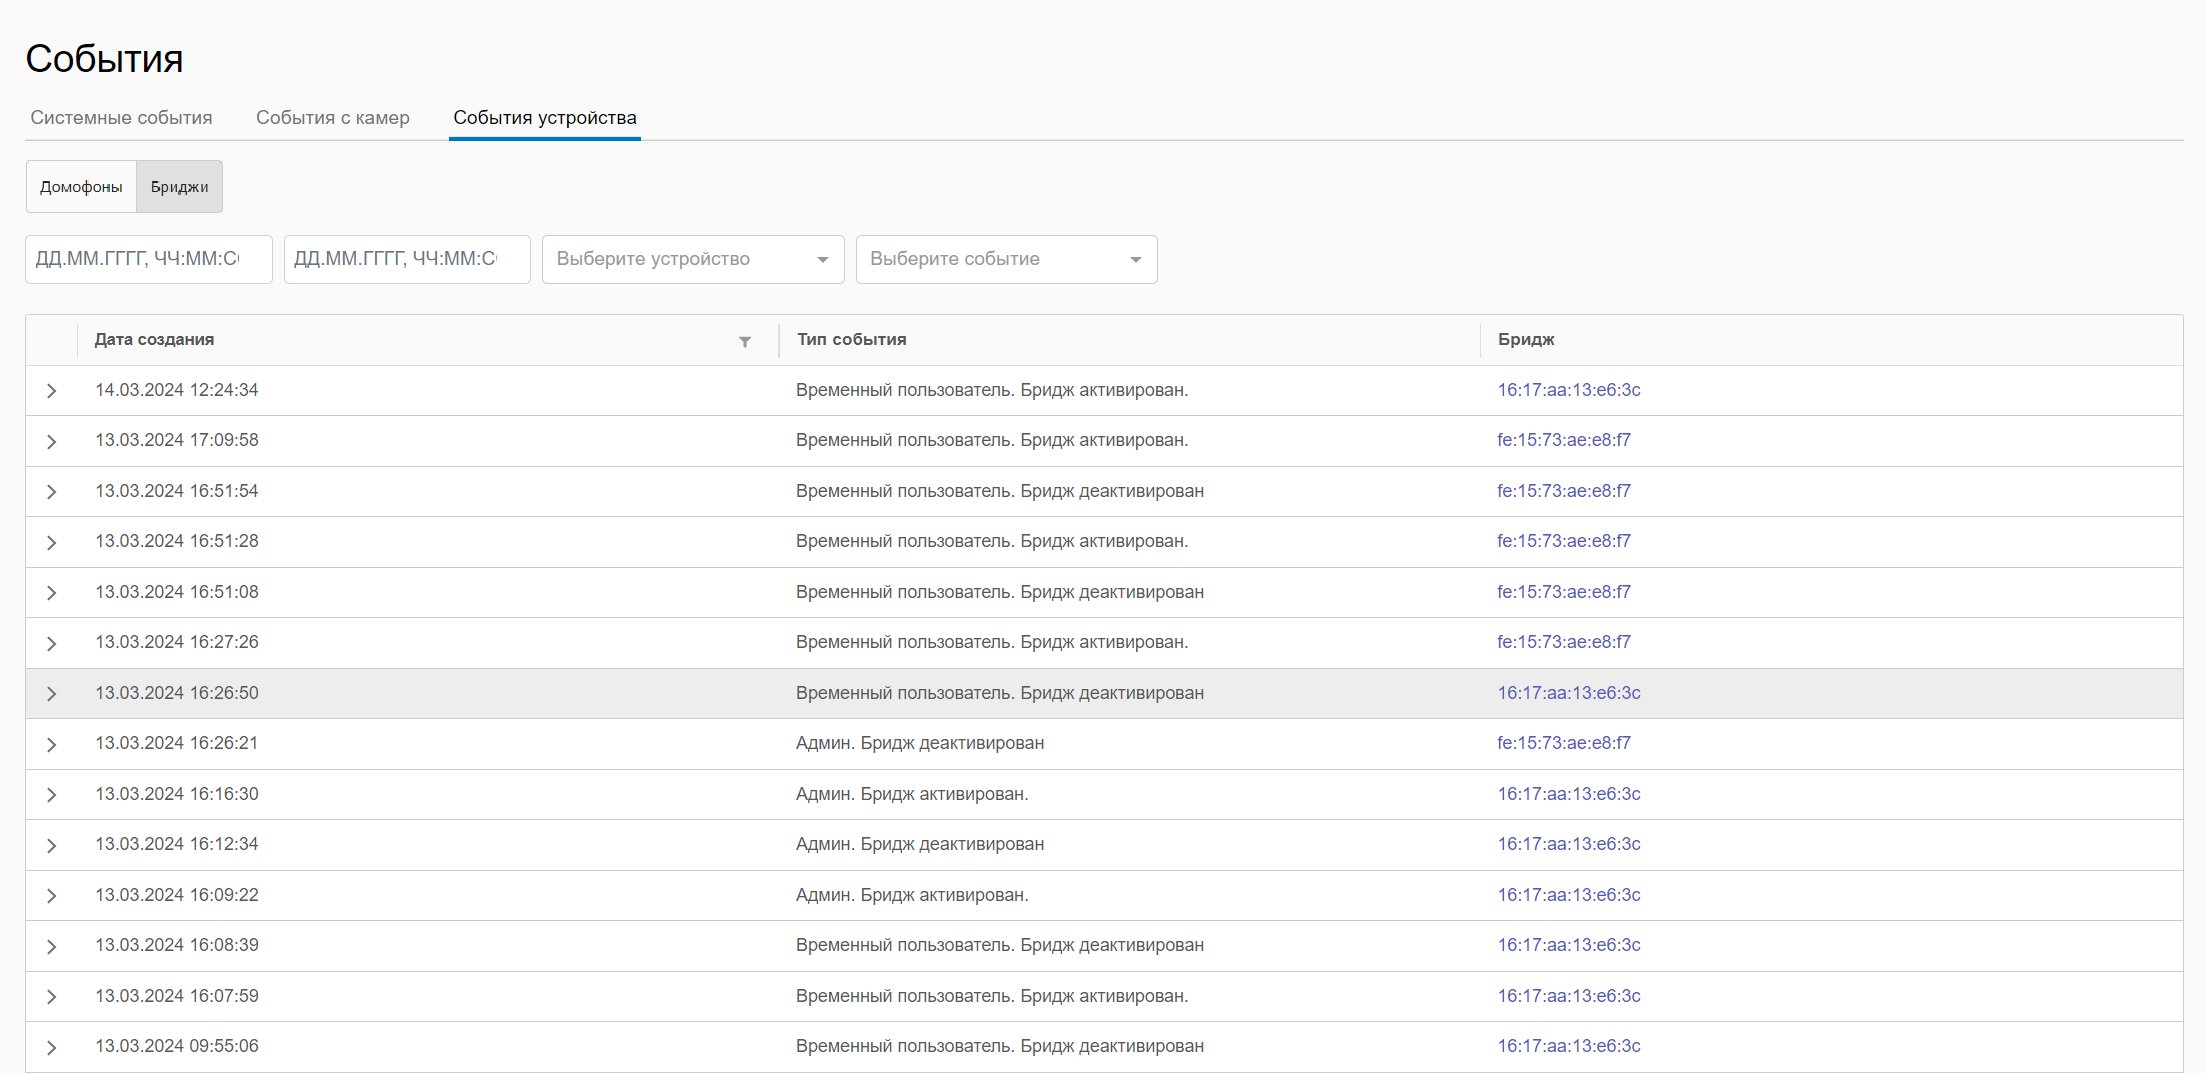Viewport: 2205px width, 1073px height.
Task: Click the end date input field
Action: click(406, 260)
